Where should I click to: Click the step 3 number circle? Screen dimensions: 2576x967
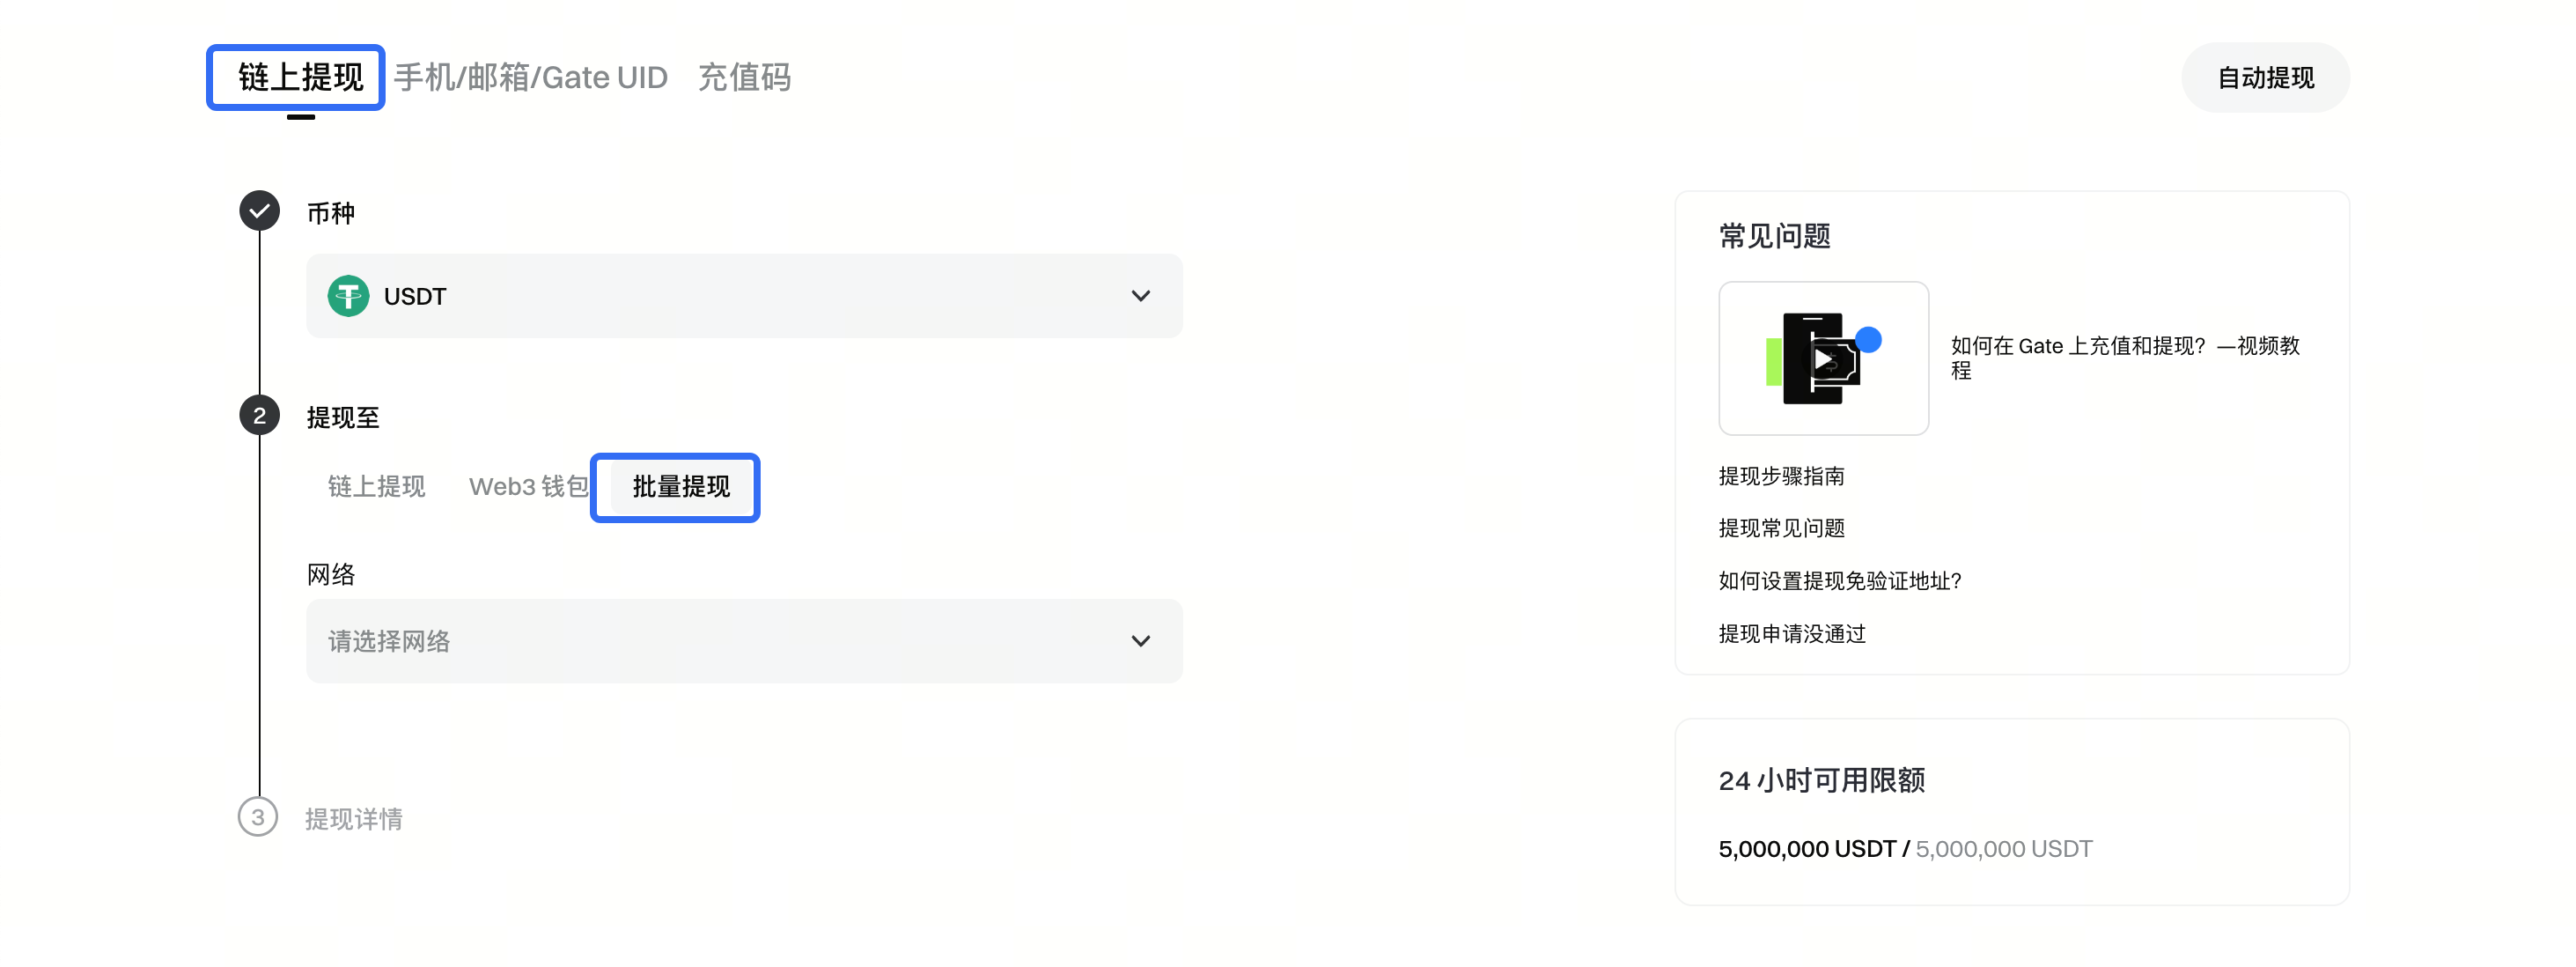pyautogui.click(x=258, y=817)
